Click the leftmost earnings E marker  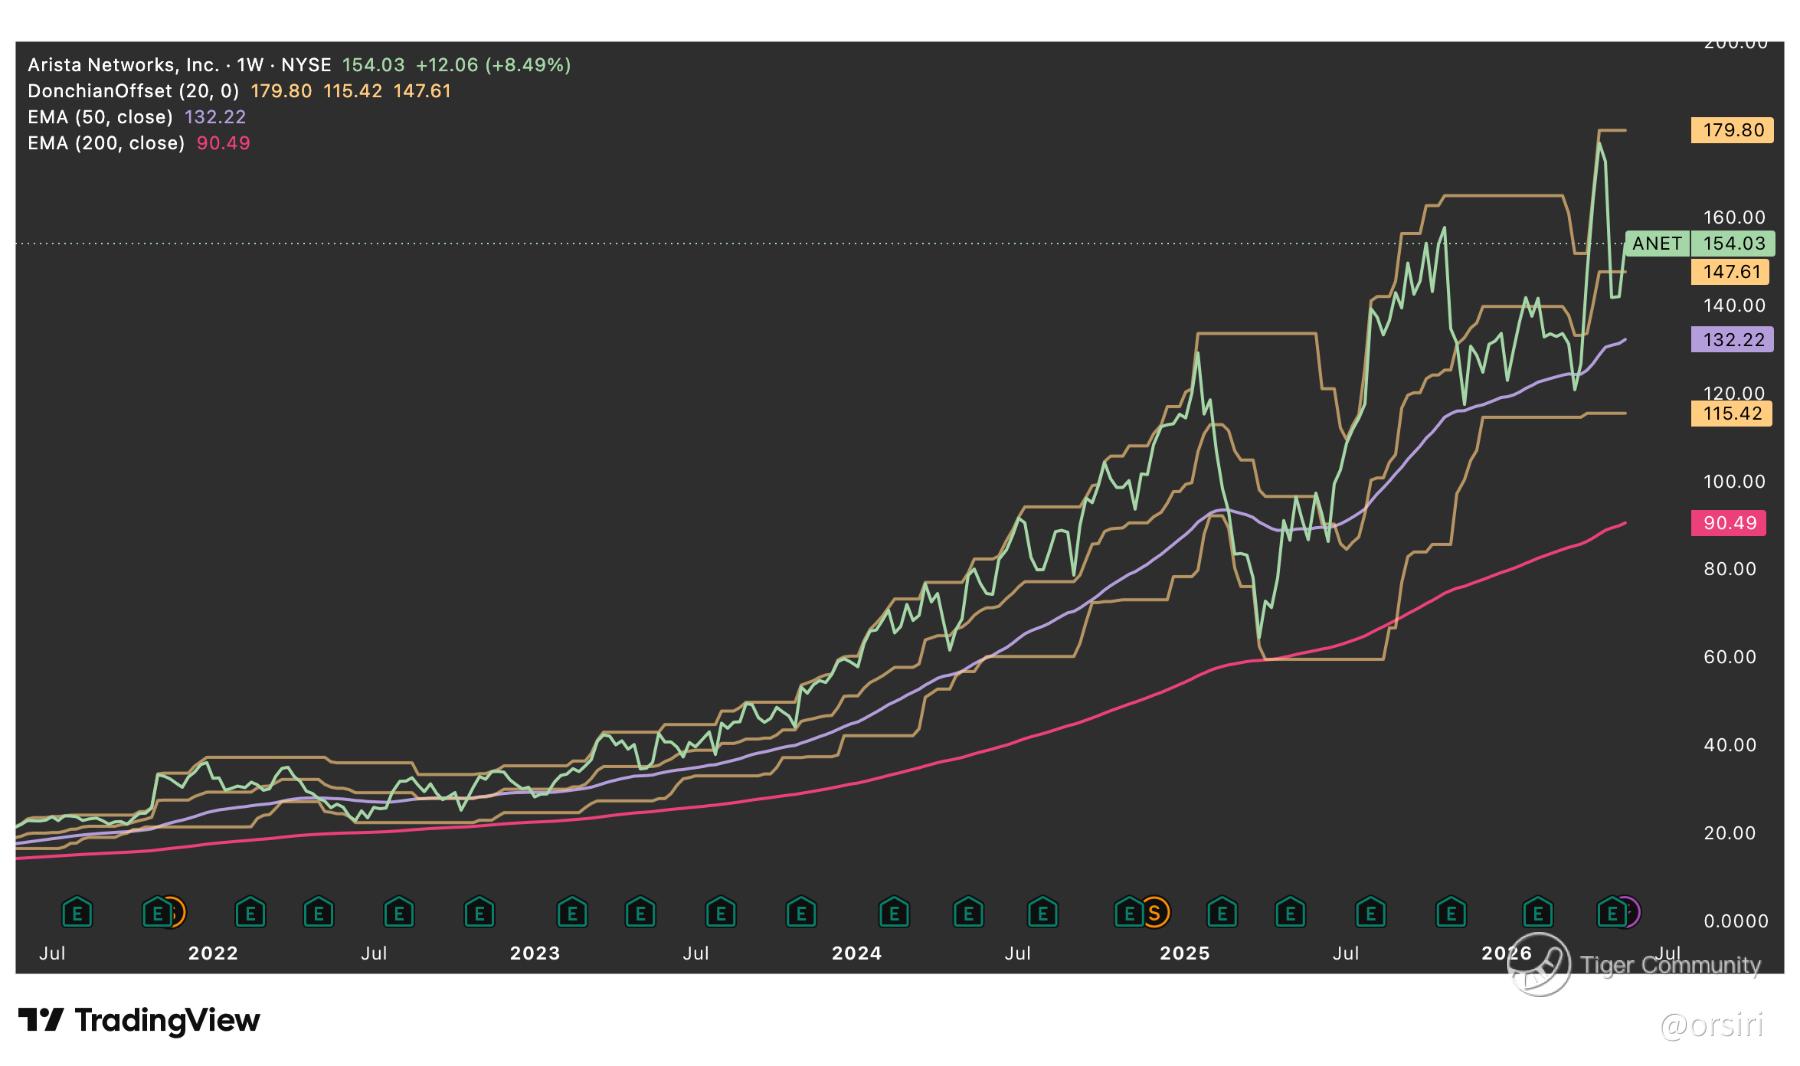click(x=77, y=912)
